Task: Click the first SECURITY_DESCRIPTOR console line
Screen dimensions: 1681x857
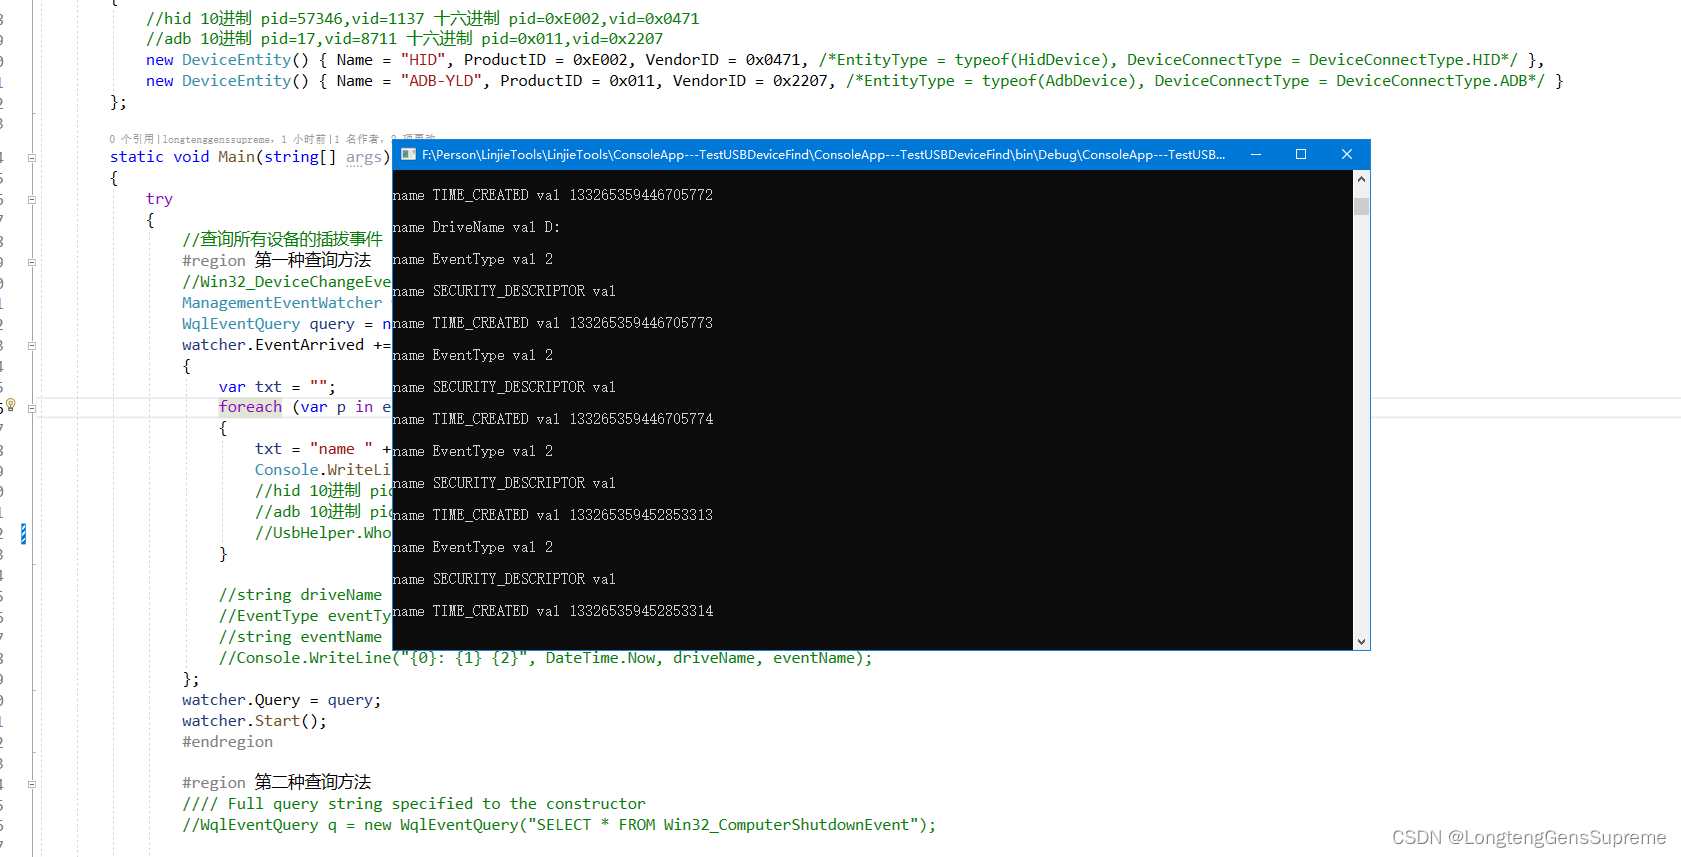Action: (504, 291)
